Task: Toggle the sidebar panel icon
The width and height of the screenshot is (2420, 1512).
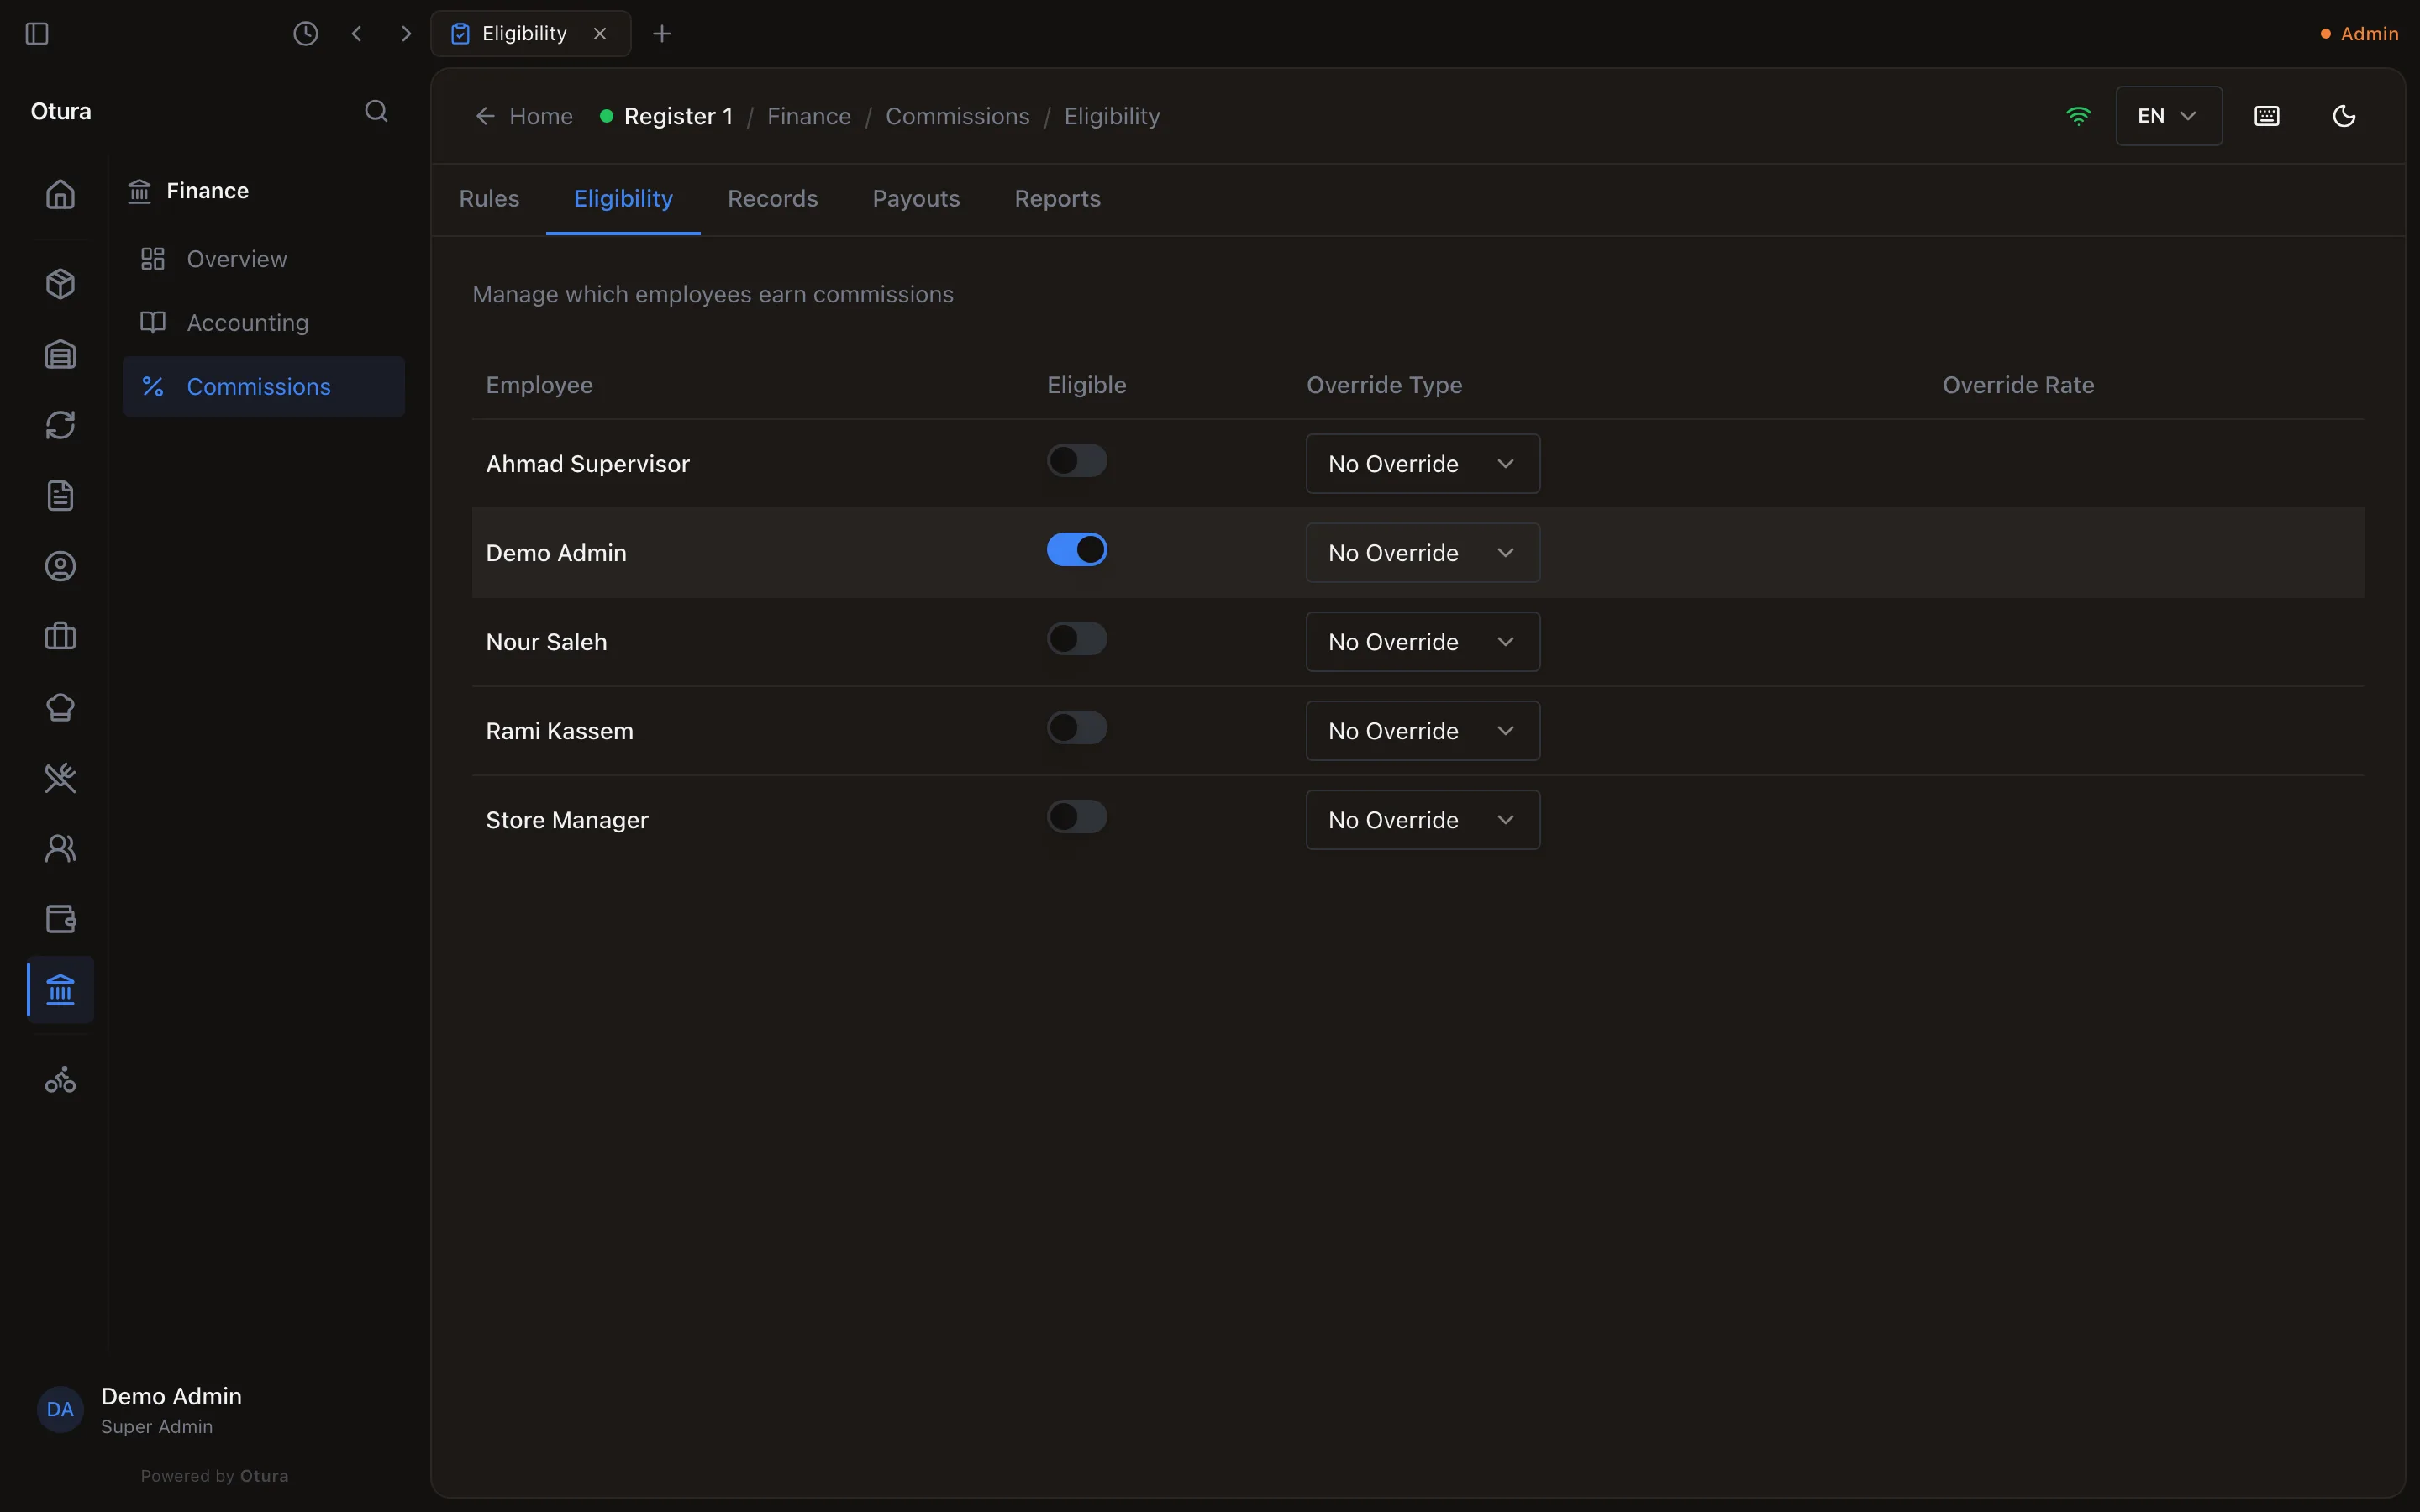Action: click(37, 34)
